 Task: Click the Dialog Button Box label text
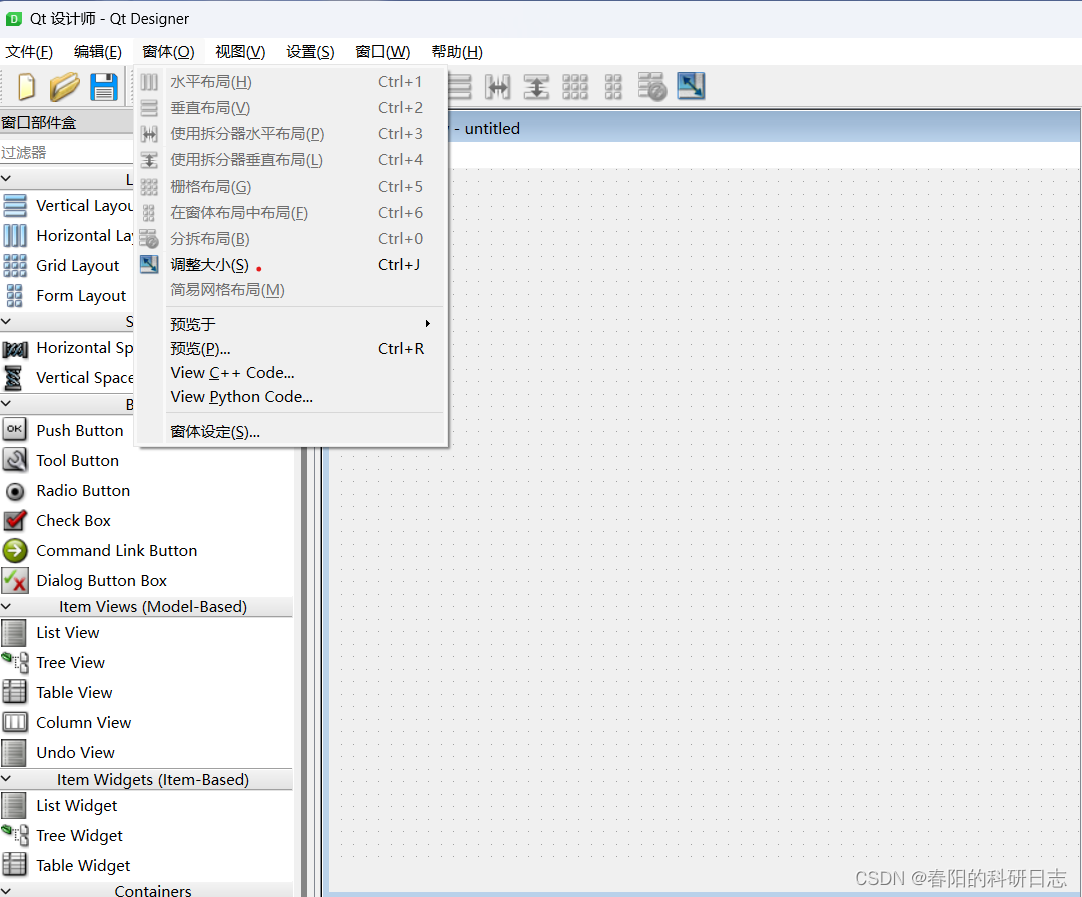tap(101, 581)
